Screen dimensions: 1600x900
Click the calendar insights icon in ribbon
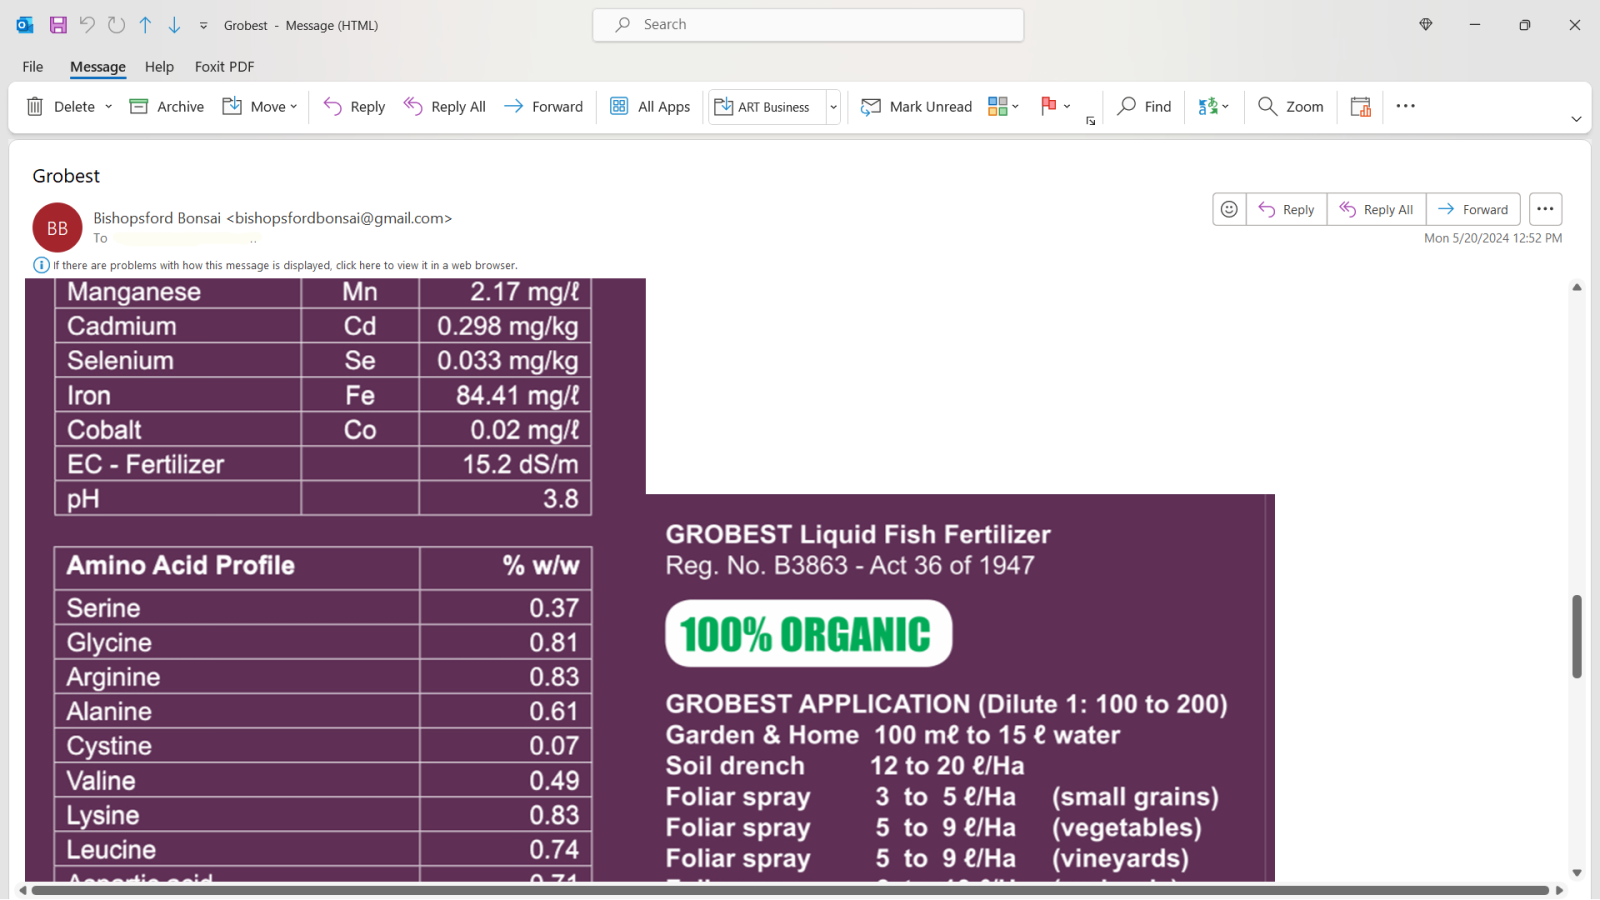(x=1361, y=106)
